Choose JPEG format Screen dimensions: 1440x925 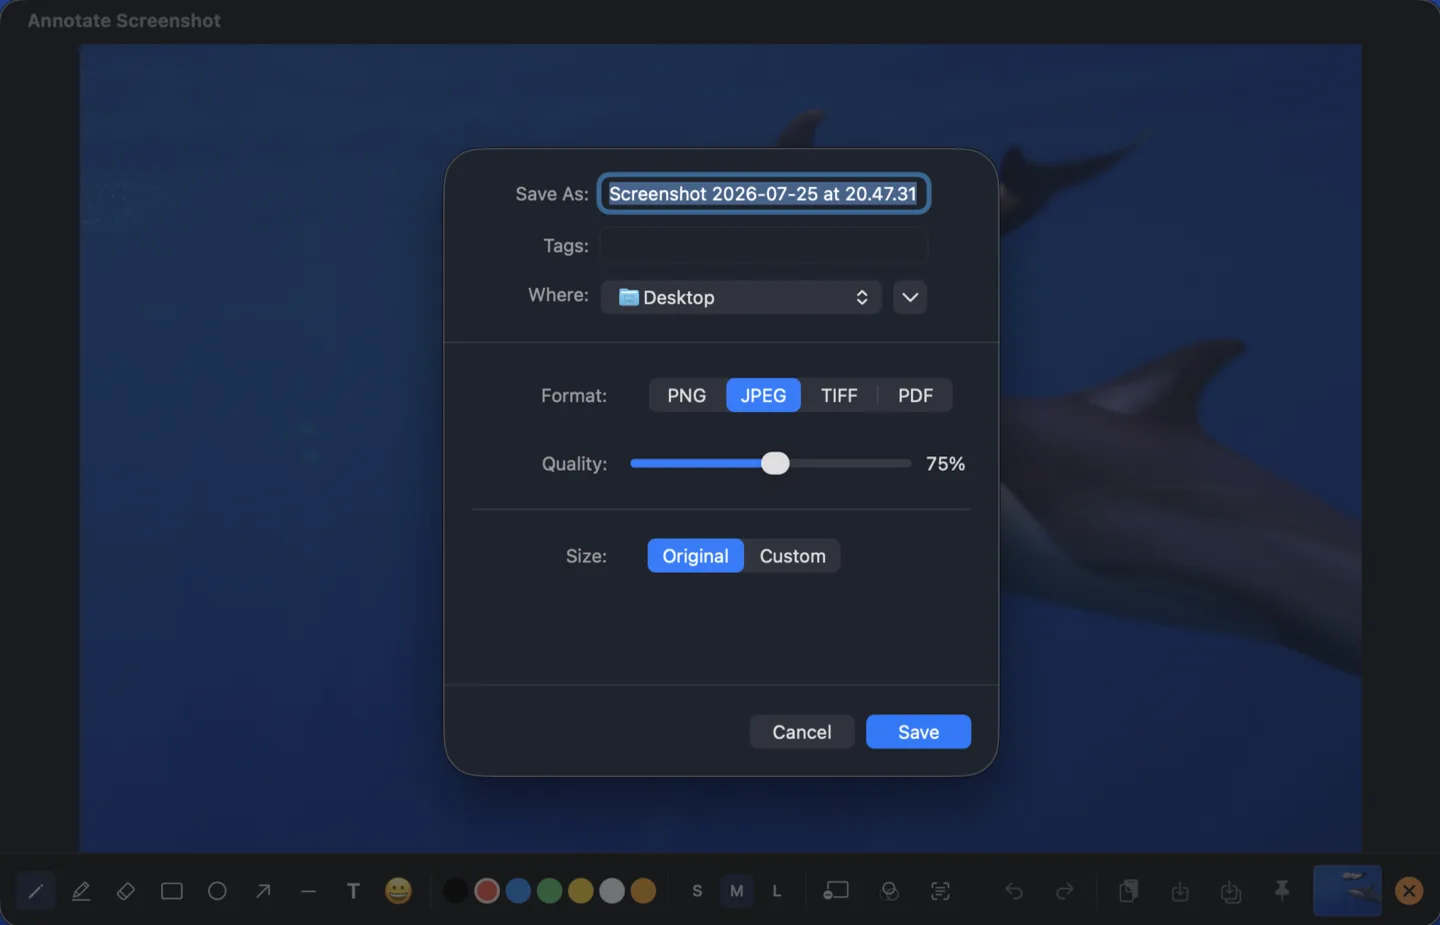[x=763, y=395]
